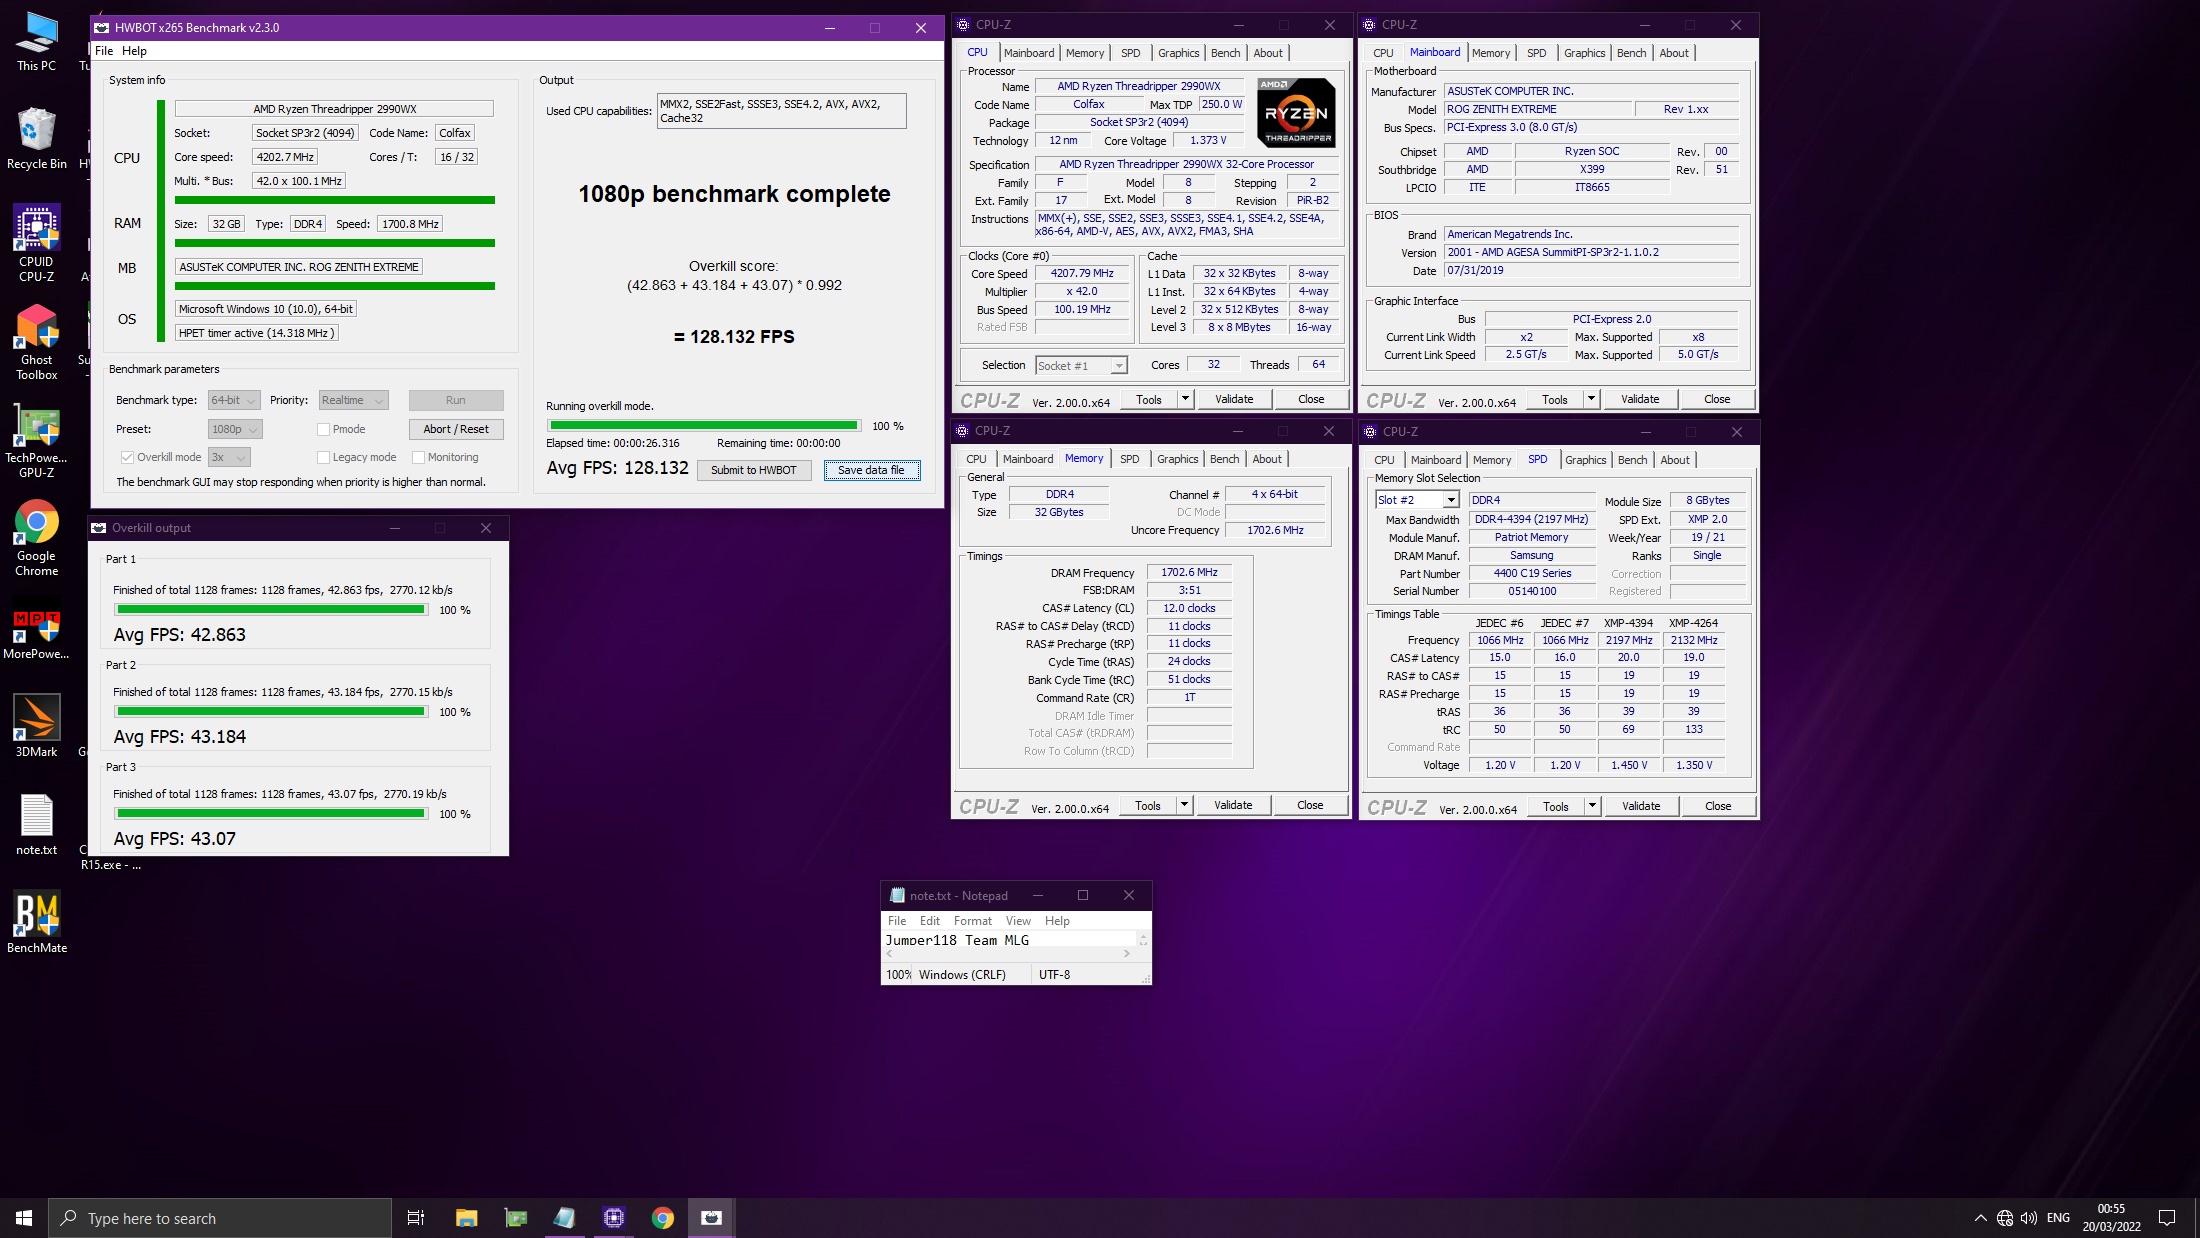Switch to Graphics tab in Mainboard CPU-Z window
The image size is (2200, 1238).
tap(1584, 53)
